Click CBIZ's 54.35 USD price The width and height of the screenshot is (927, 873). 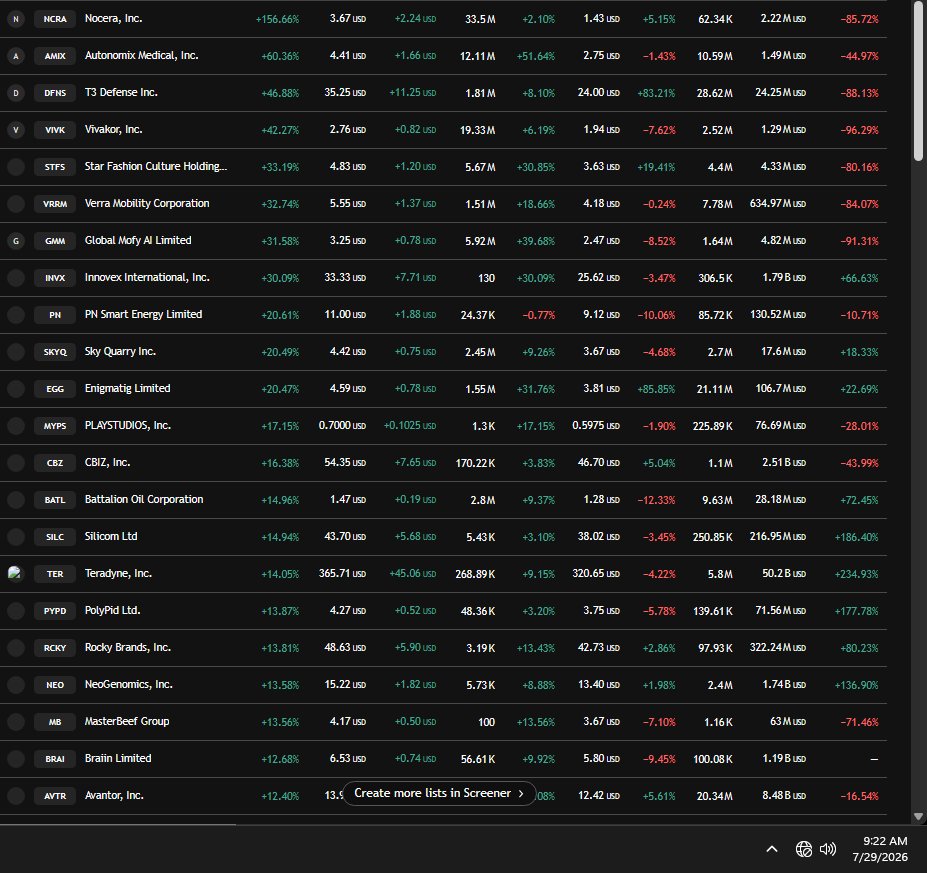(345, 462)
